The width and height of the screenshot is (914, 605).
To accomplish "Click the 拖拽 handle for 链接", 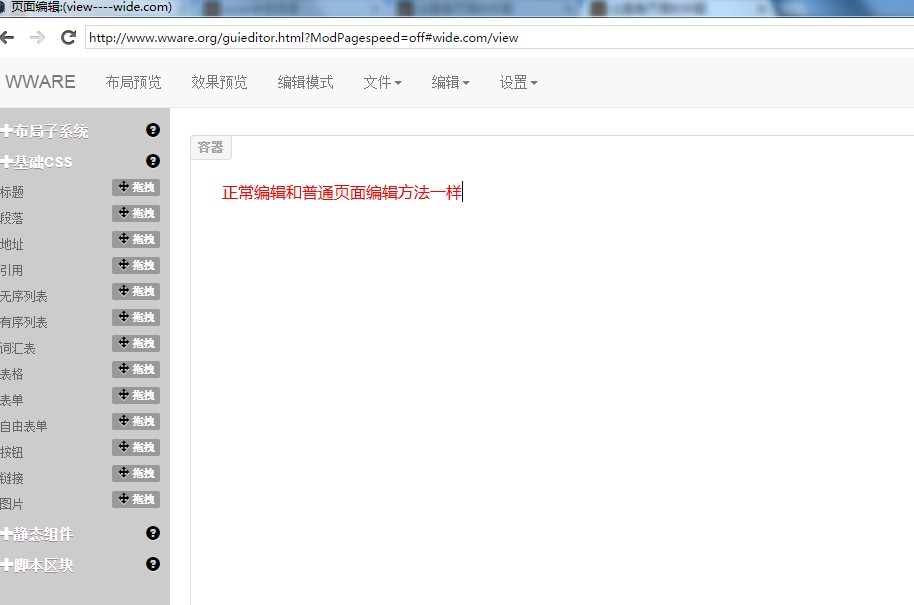I will click(x=136, y=473).
